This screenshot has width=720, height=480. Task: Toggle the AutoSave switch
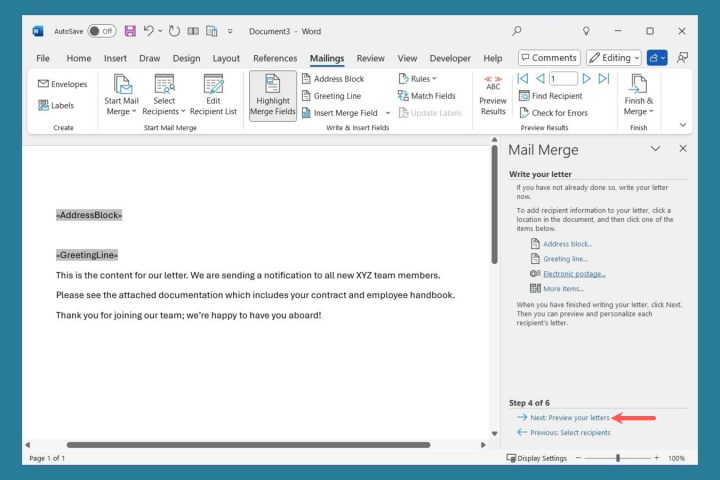click(101, 31)
